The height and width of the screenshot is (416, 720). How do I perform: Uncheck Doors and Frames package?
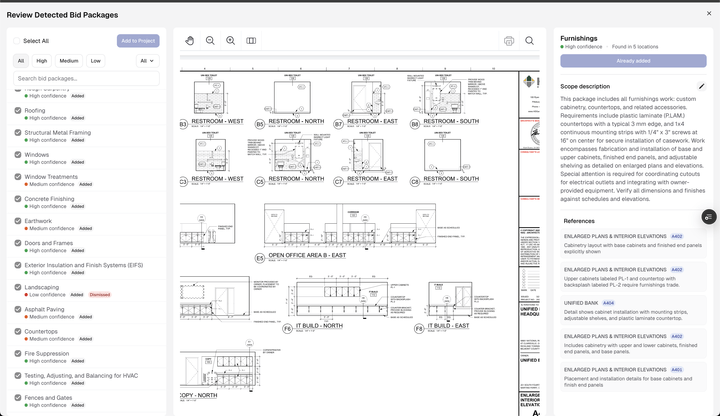tap(18, 243)
